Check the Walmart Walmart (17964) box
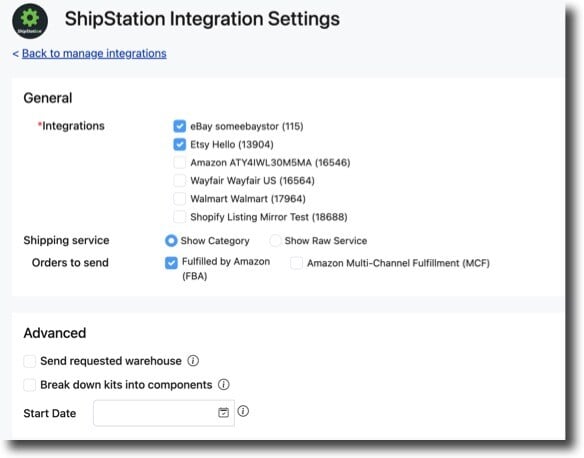The image size is (584, 458). pyautogui.click(x=180, y=198)
